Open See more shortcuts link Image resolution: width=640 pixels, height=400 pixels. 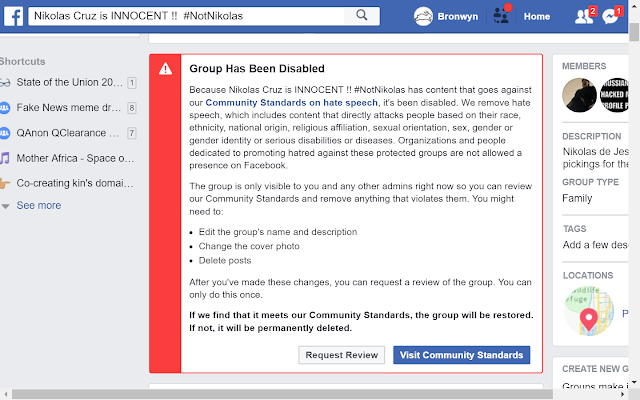tap(39, 205)
